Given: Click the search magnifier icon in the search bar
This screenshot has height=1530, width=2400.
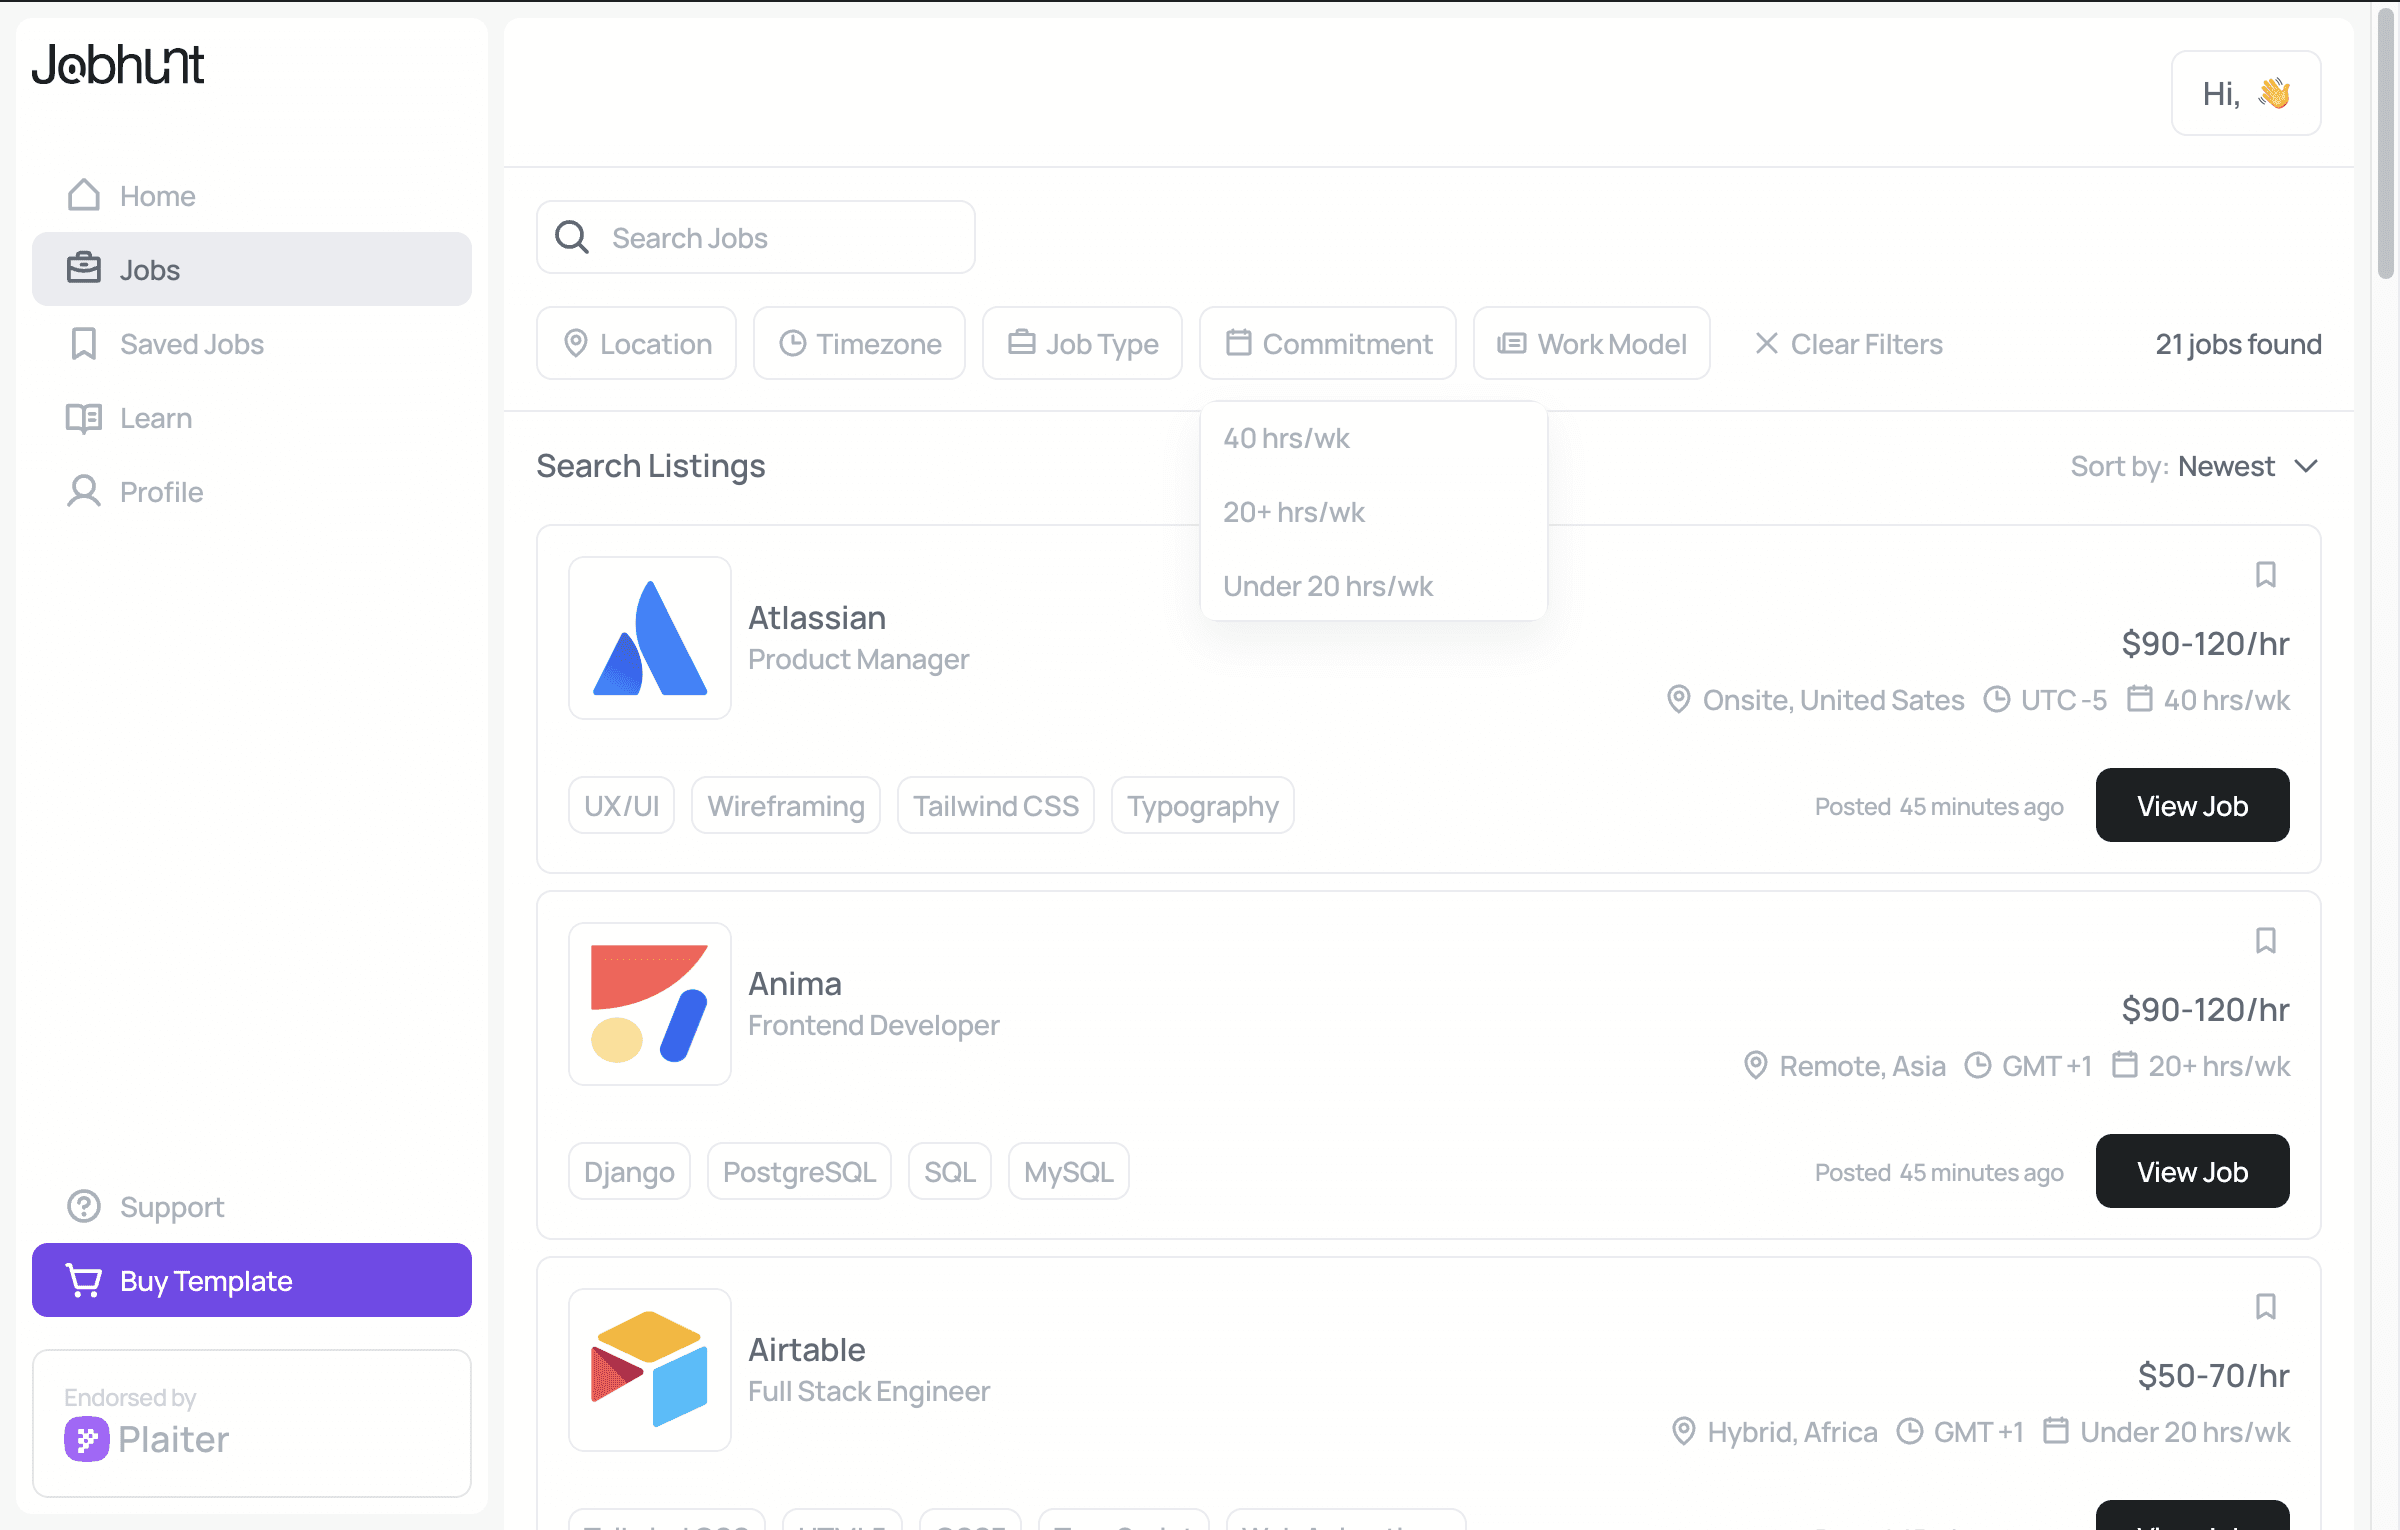Looking at the screenshot, I should click(572, 237).
